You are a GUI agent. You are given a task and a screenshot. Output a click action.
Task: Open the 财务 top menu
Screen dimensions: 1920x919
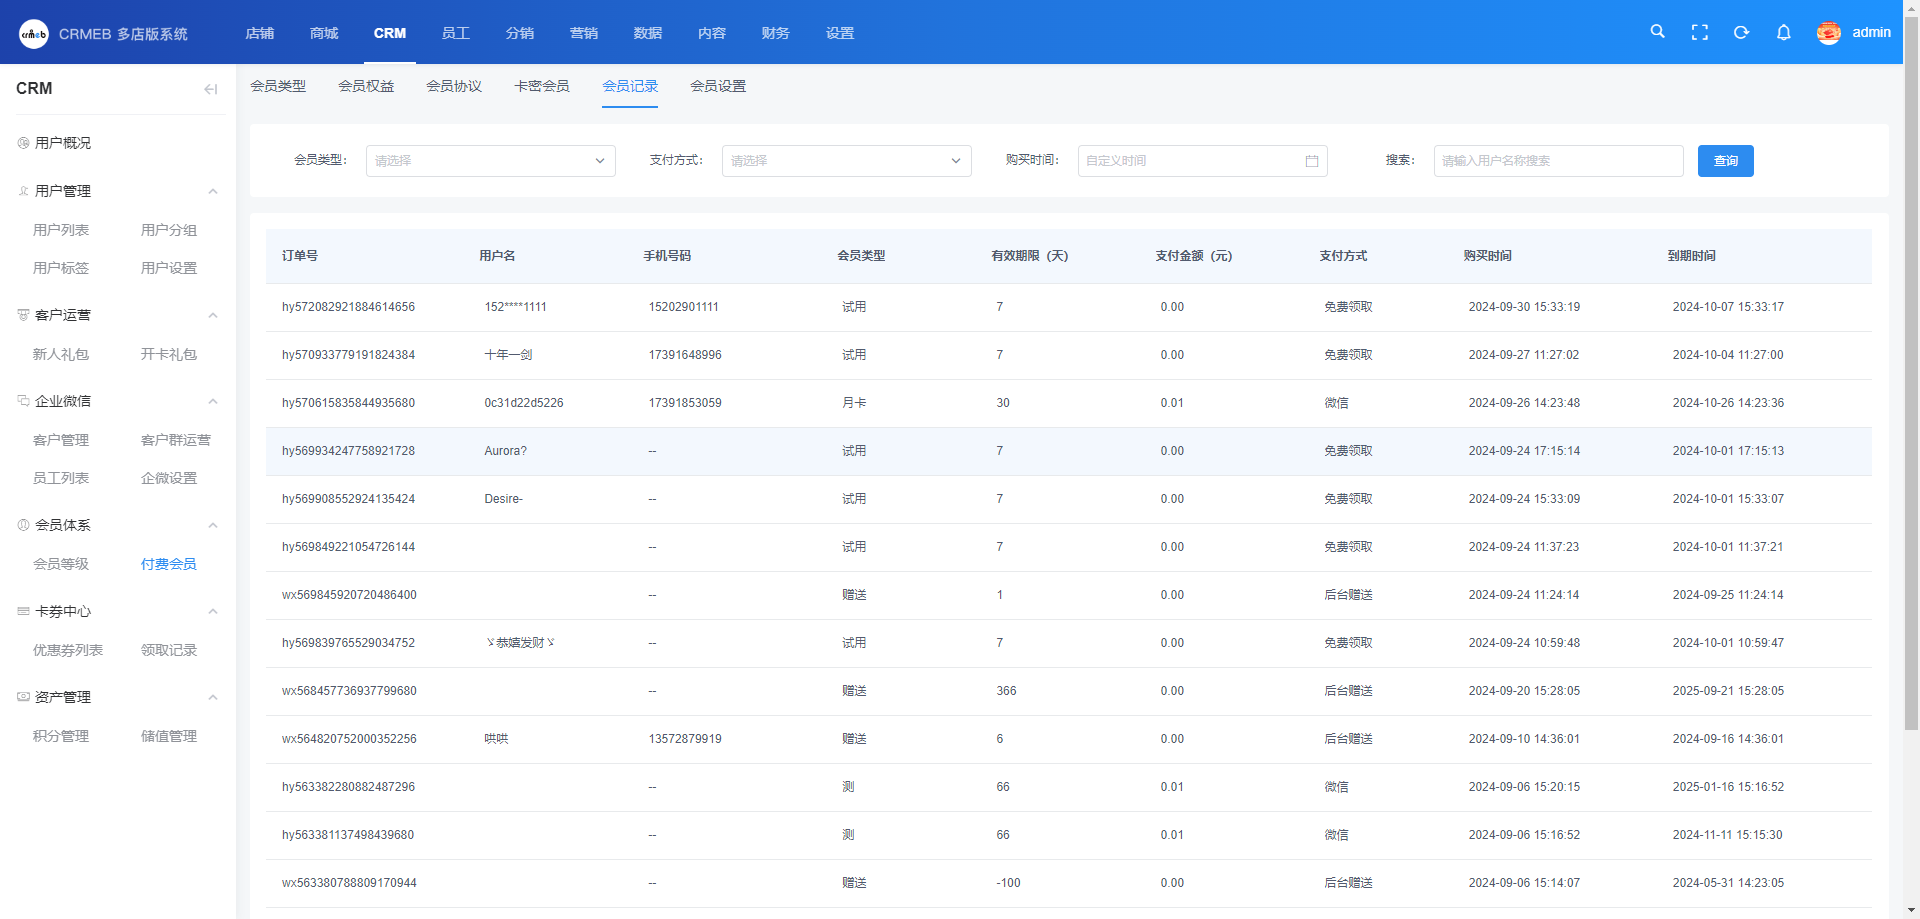pos(775,33)
